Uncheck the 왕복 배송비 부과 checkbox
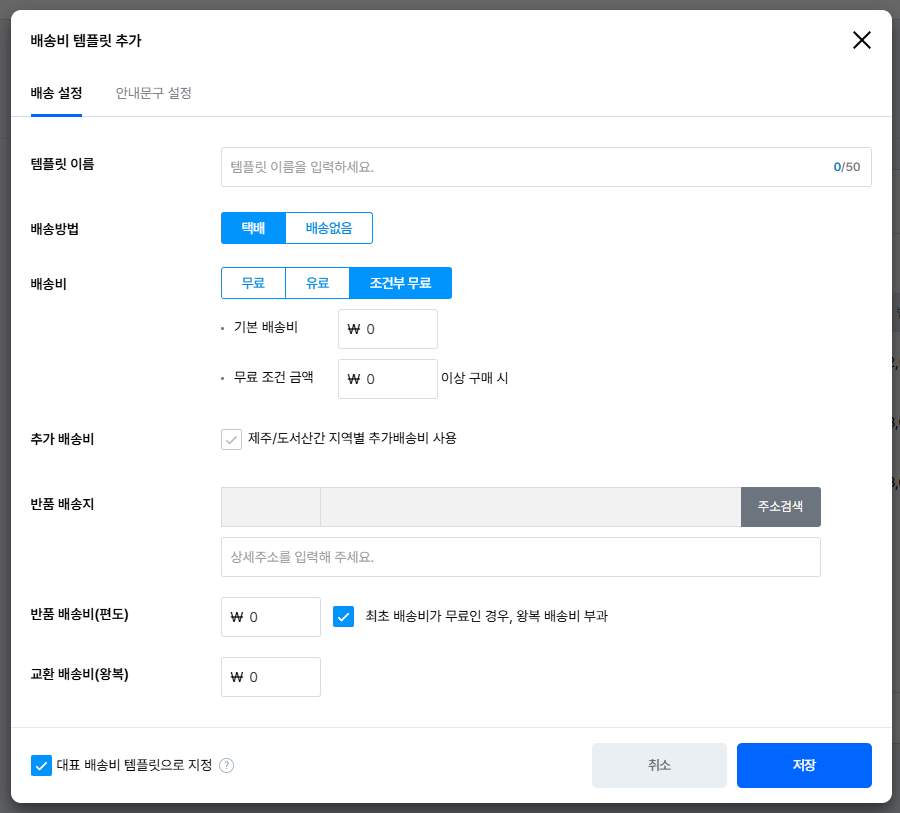The height and width of the screenshot is (813, 900). click(344, 617)
